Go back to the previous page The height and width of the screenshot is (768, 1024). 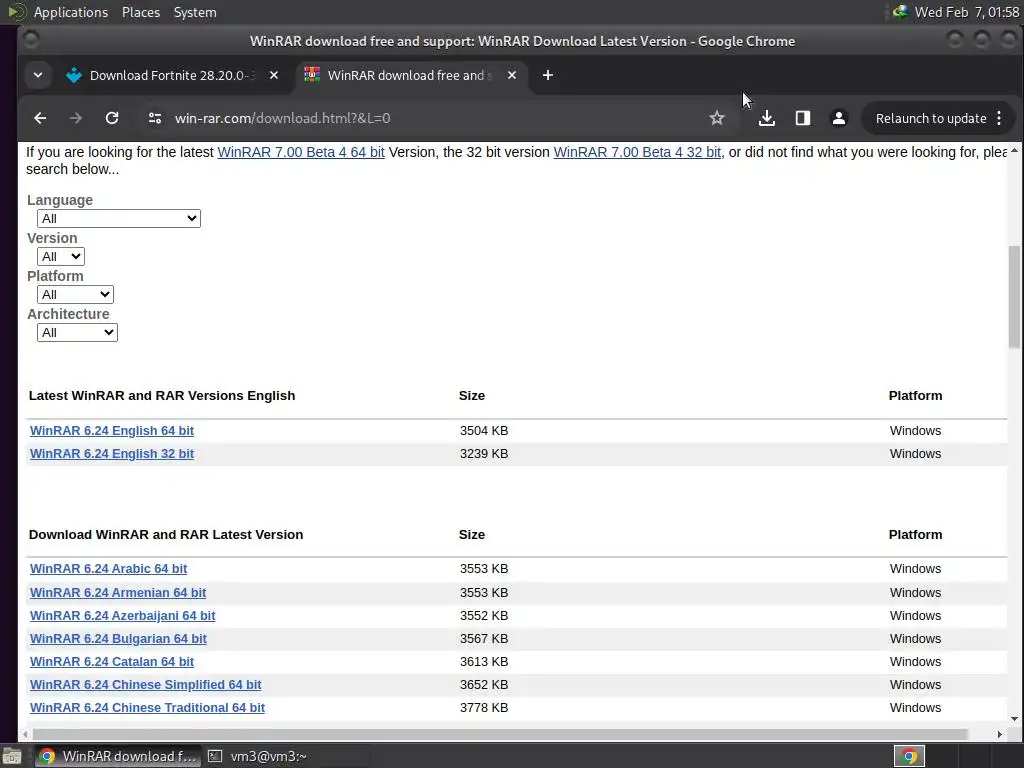click(40, 118)
